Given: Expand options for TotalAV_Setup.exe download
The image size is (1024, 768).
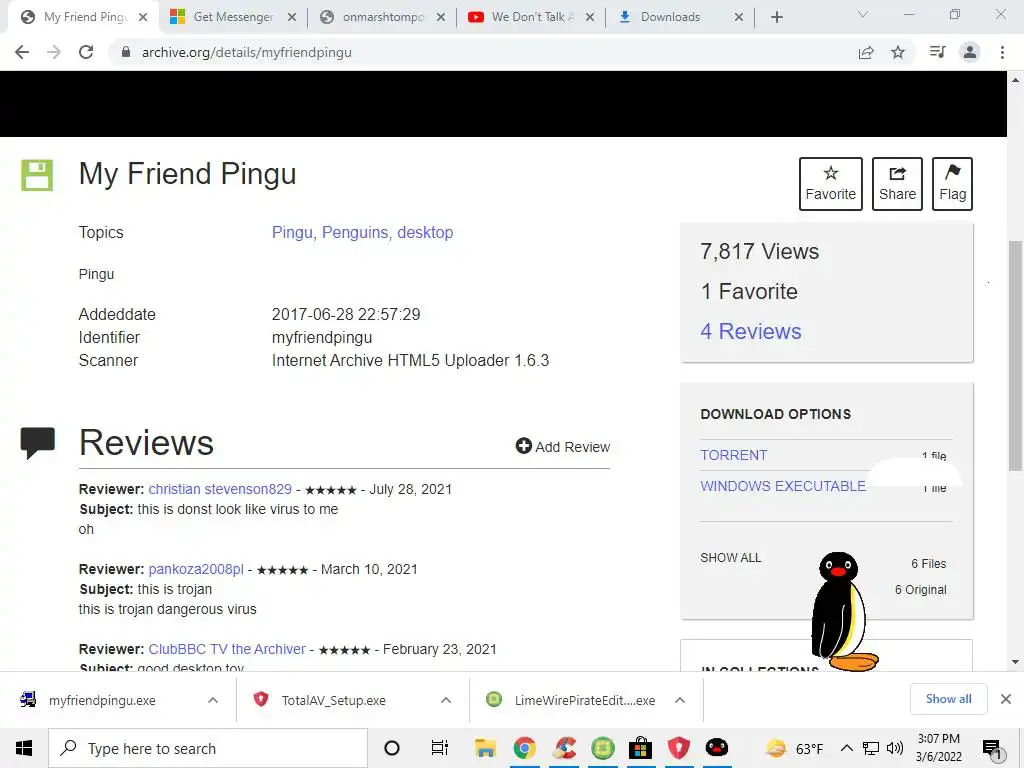Looking at the screenshot, I should 446,700.
